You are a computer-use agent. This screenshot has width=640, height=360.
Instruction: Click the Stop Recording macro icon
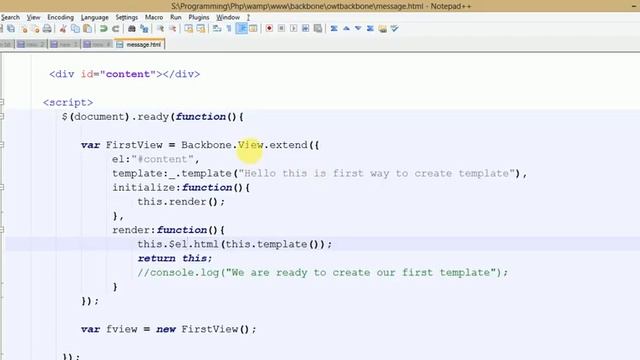281,29
